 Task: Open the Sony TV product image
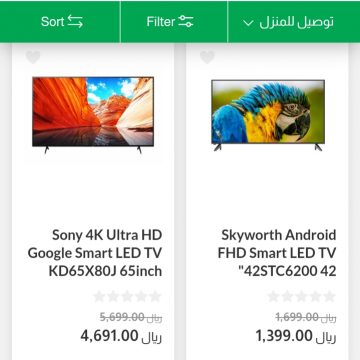93,115
